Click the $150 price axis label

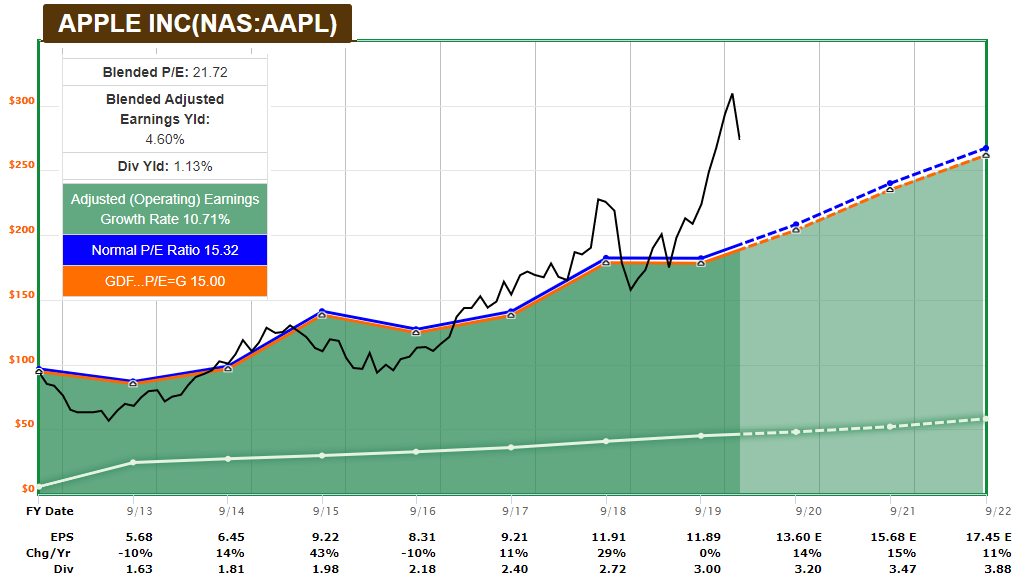[22, 295]
